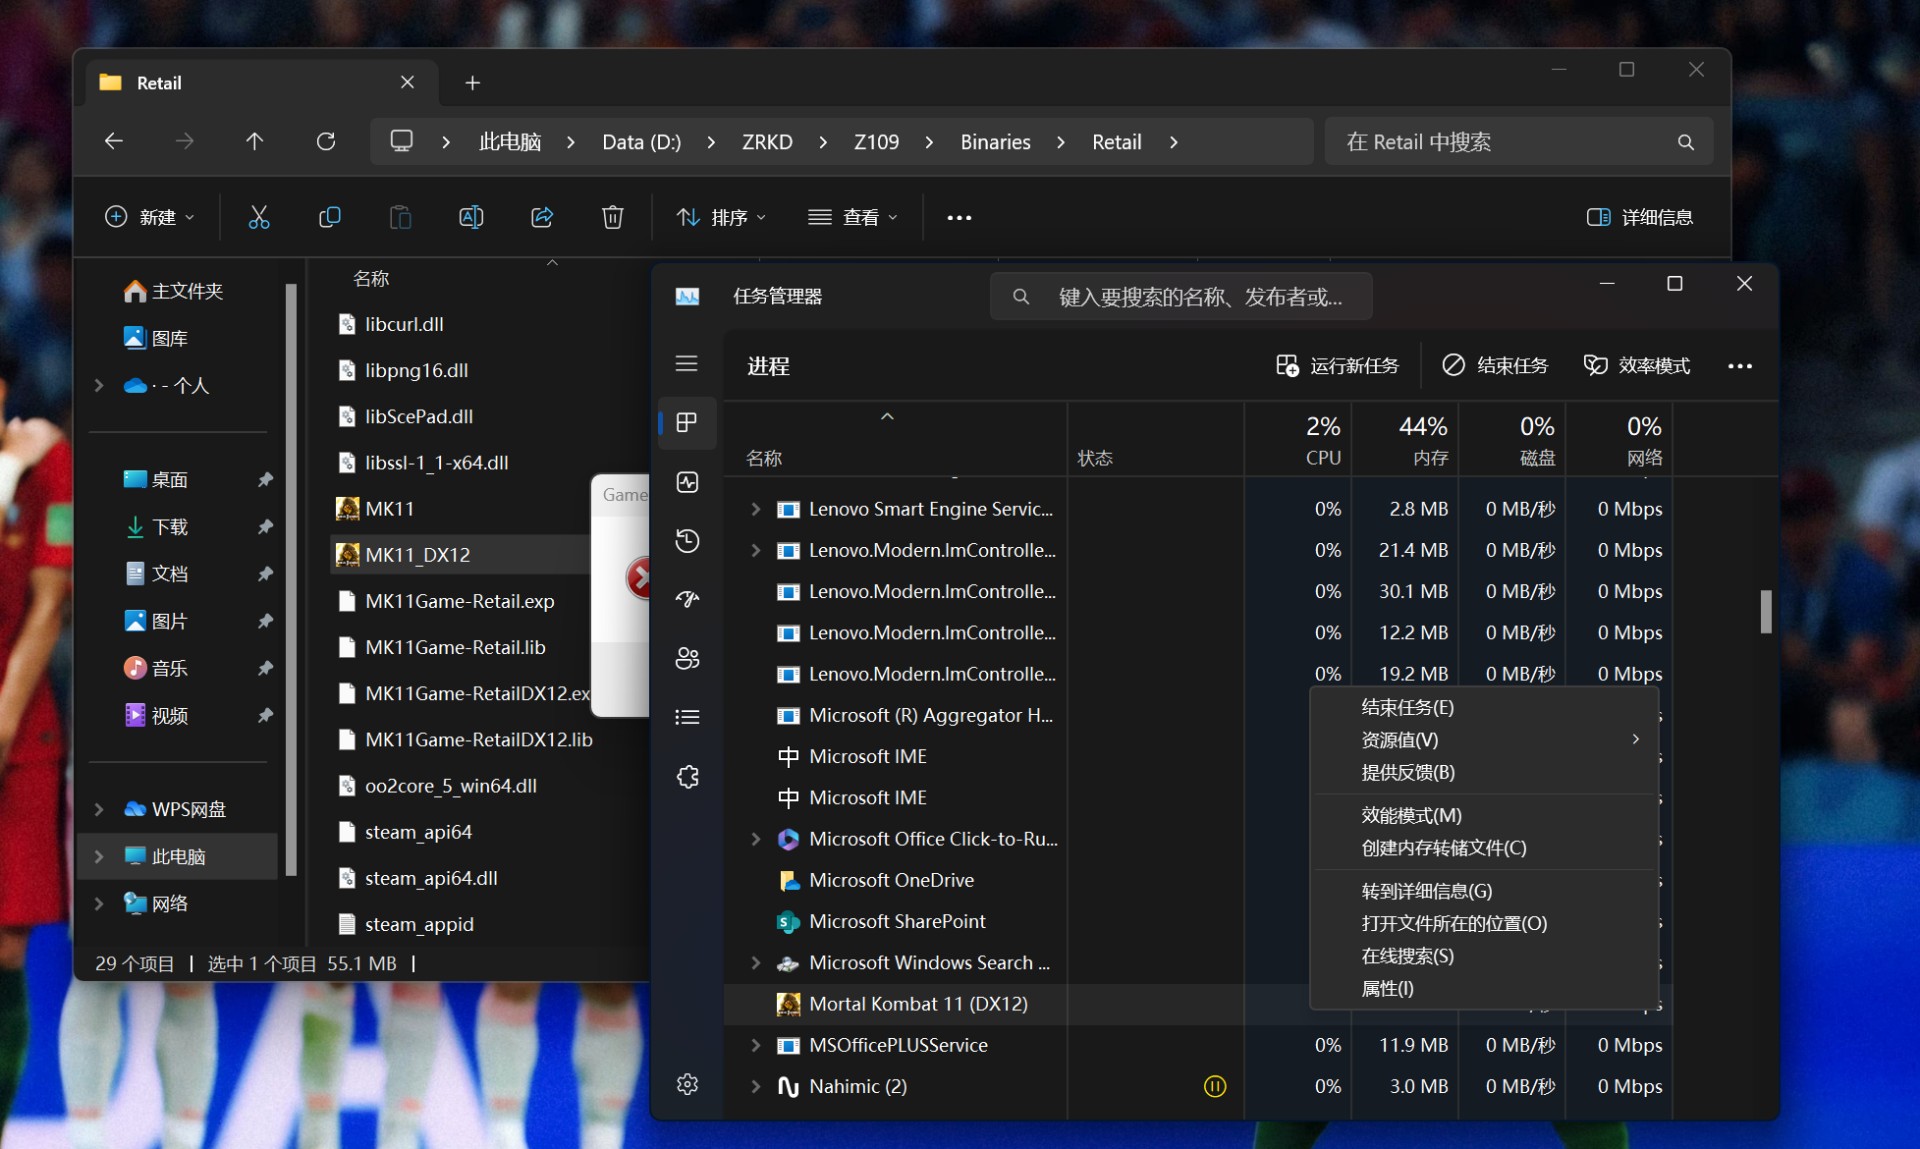Select the steam_api64.dll file

coord(431,878)
